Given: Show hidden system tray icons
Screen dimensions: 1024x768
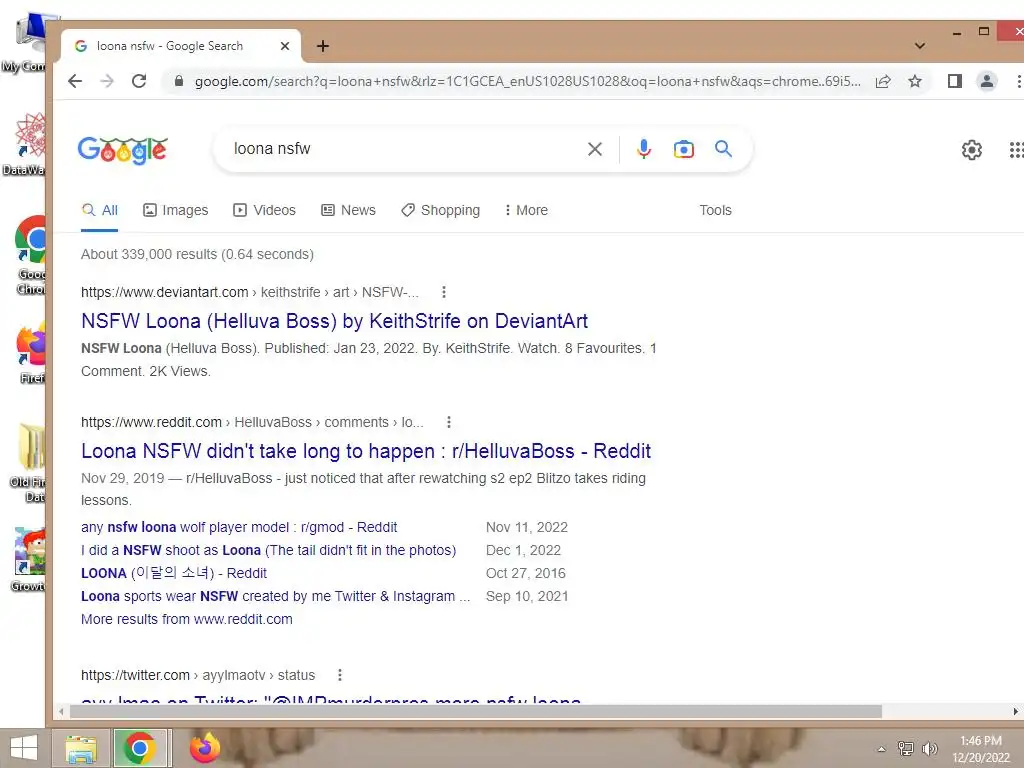Looking at the screenshot, I should (x=882, y=749).
